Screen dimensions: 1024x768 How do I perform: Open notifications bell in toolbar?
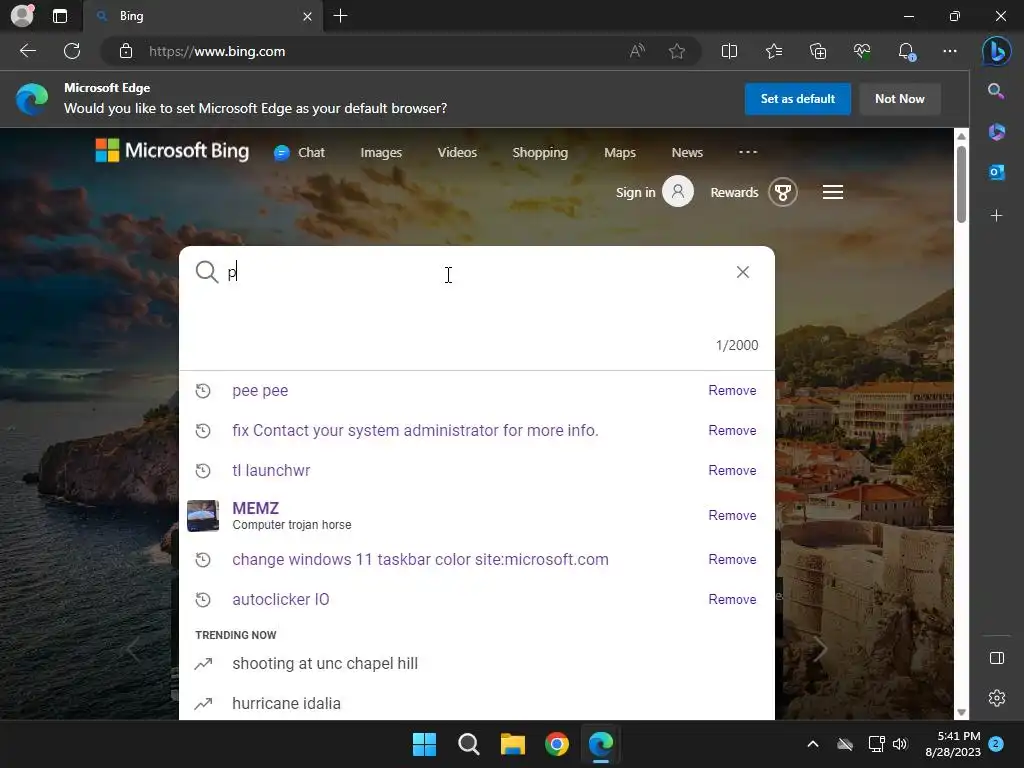906,51
